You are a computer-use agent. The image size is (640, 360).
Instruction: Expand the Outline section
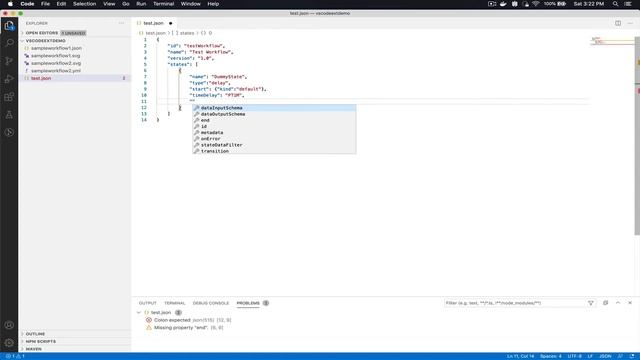click(x=36, y=334)
